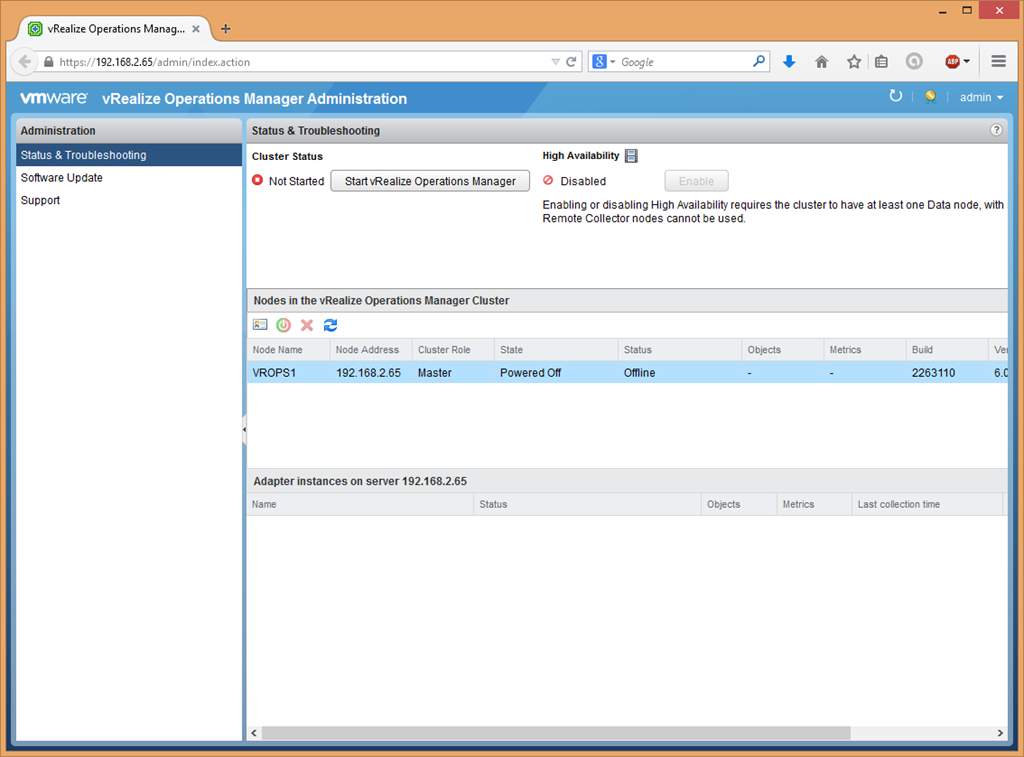Open the help question mark icon

(996, 130)
